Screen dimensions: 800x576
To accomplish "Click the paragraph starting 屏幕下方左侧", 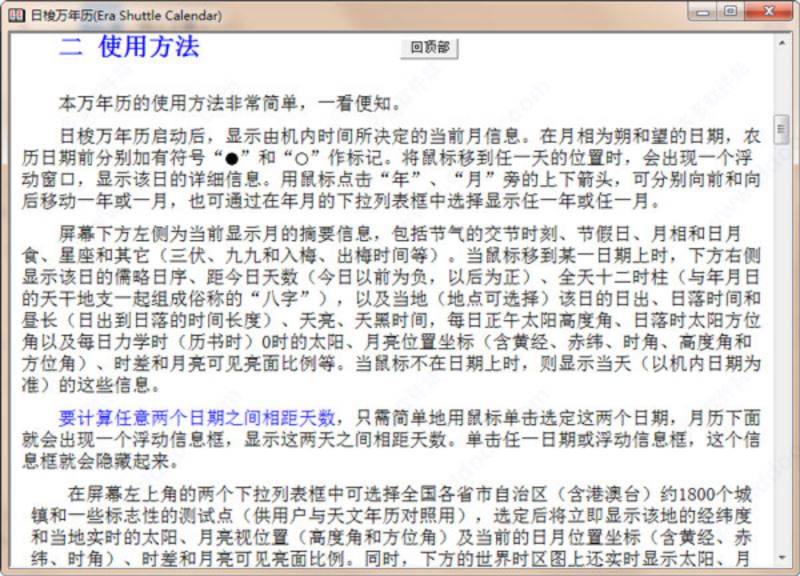I will pyautogui.click(x=391, y=309).
